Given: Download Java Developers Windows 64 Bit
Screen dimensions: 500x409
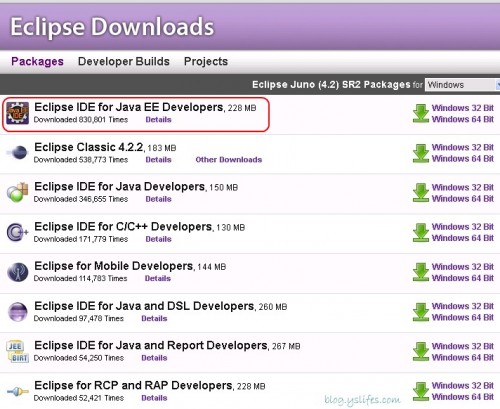Looking at the screenshot, I should pos(463,198).
